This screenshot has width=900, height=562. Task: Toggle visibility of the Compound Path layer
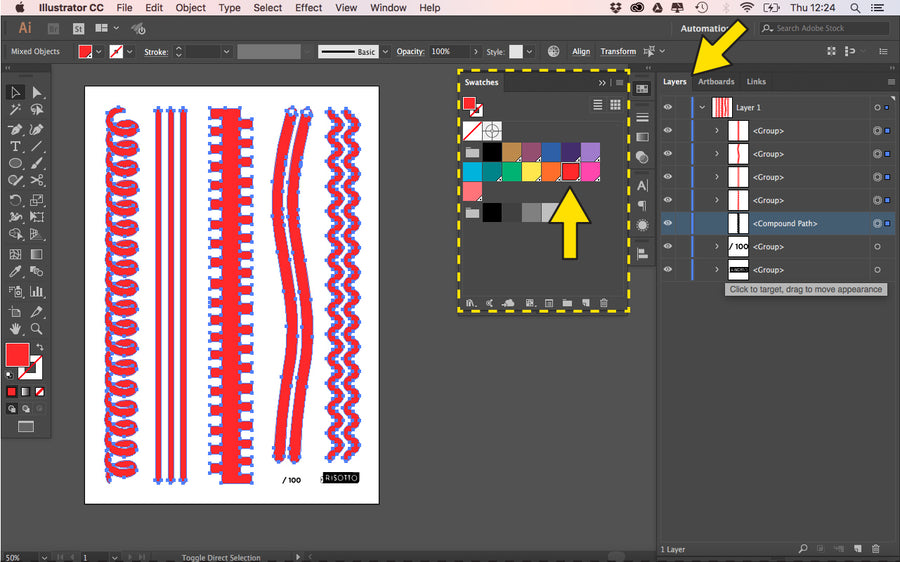tap(668, 224)
